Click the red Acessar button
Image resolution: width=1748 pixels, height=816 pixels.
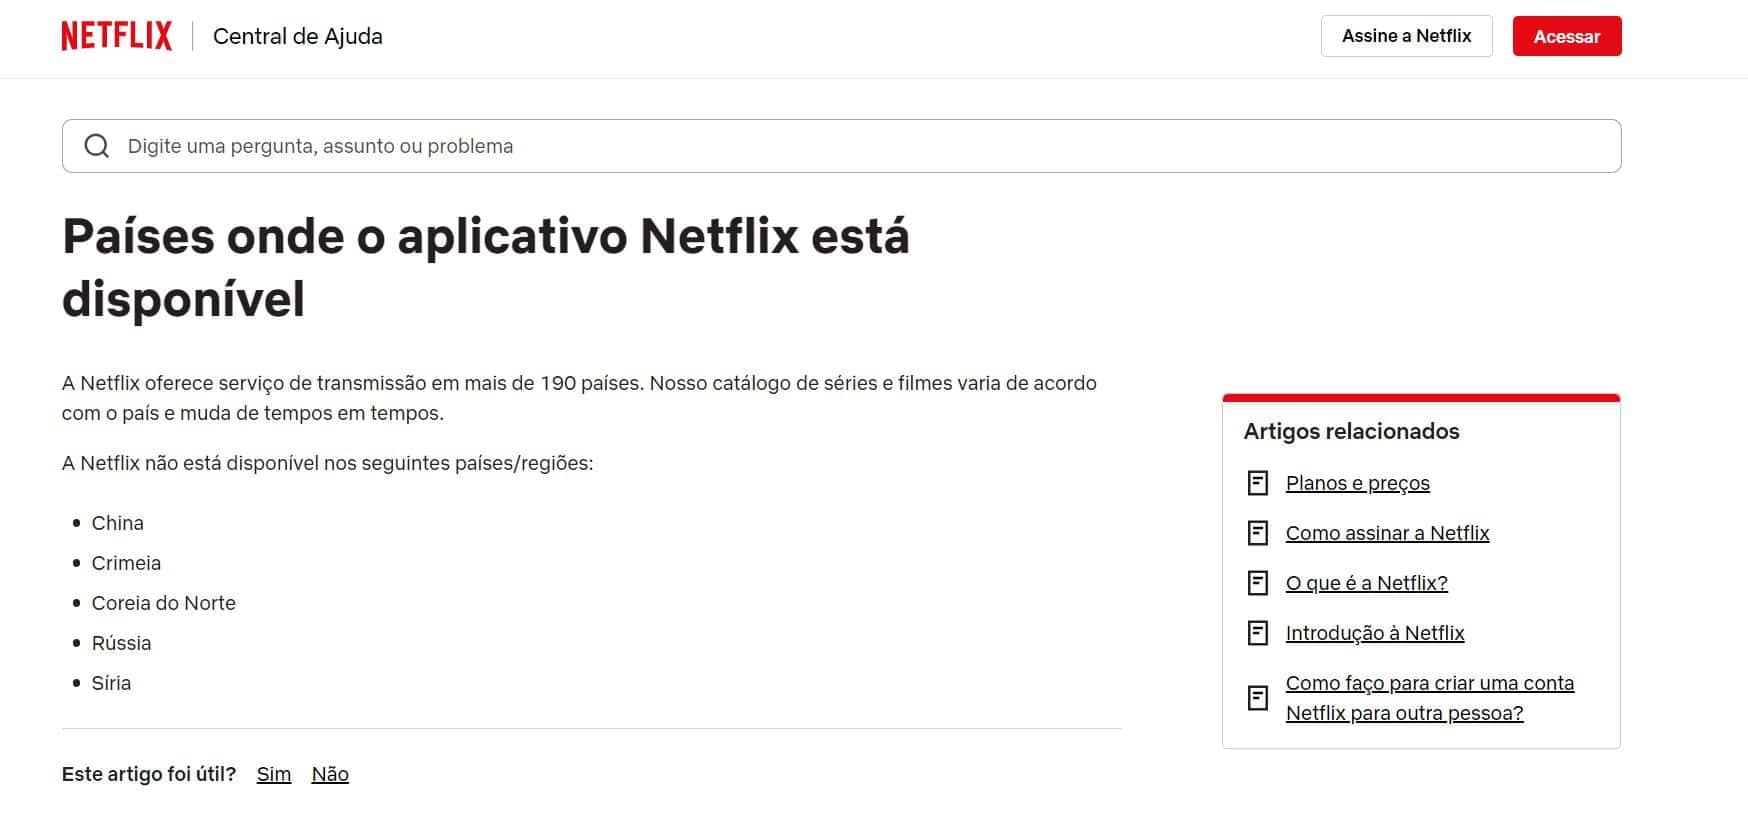point(1566,36)
